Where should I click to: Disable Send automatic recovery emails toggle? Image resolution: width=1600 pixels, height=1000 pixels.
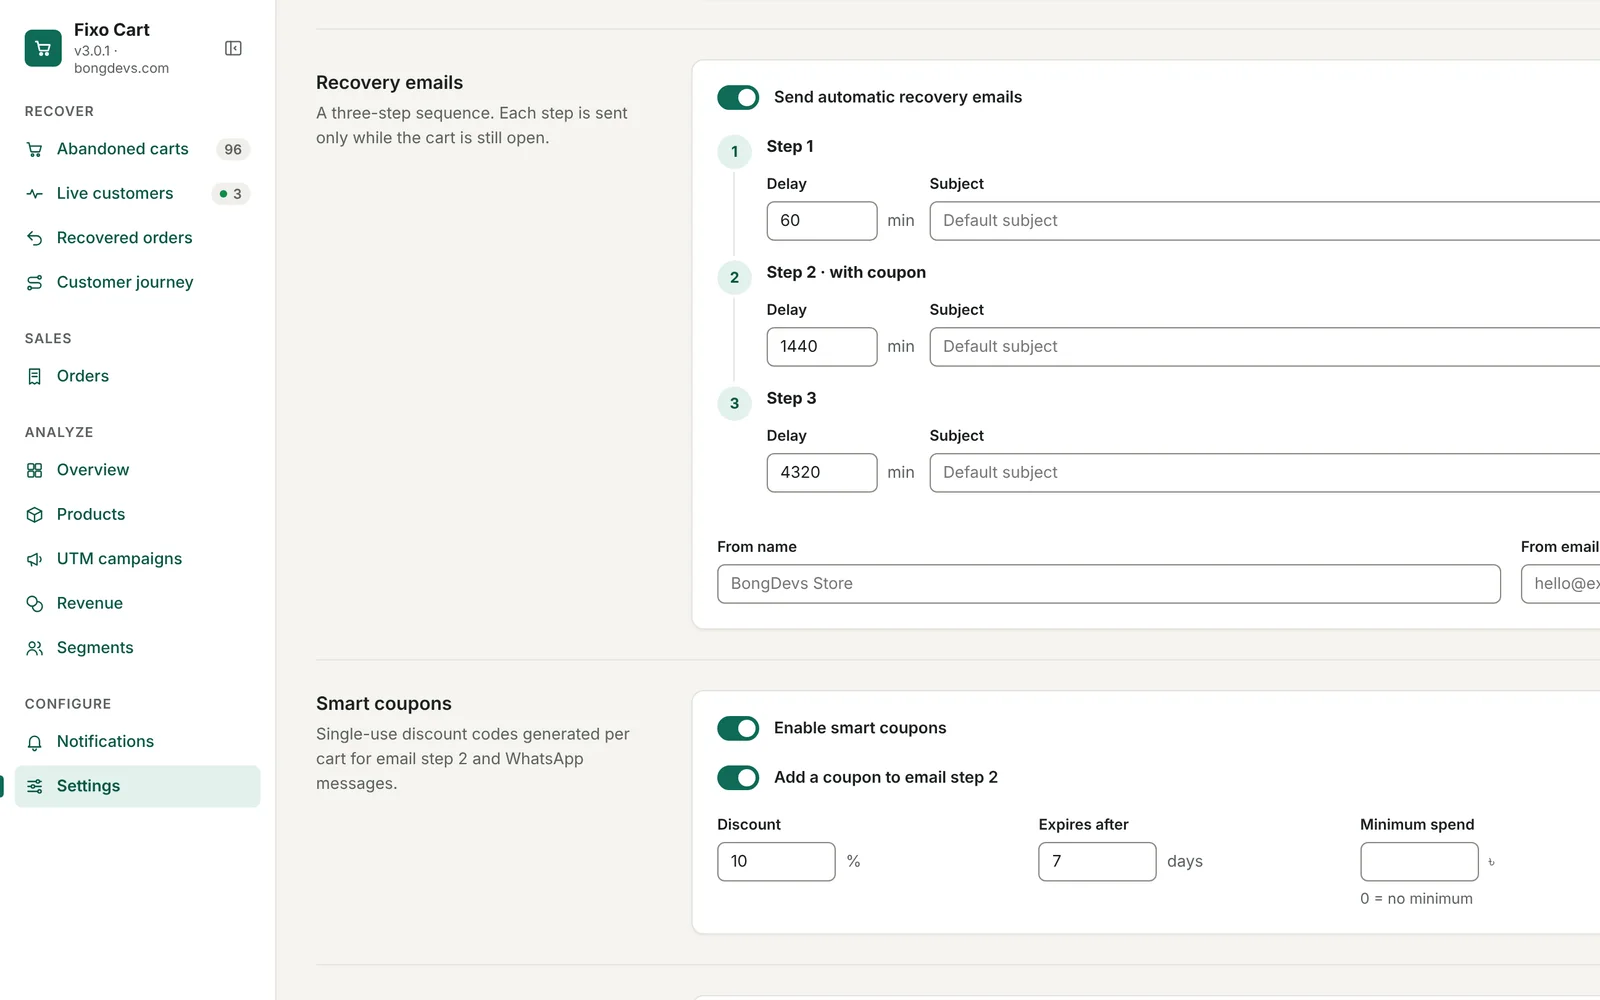(738, 97)
